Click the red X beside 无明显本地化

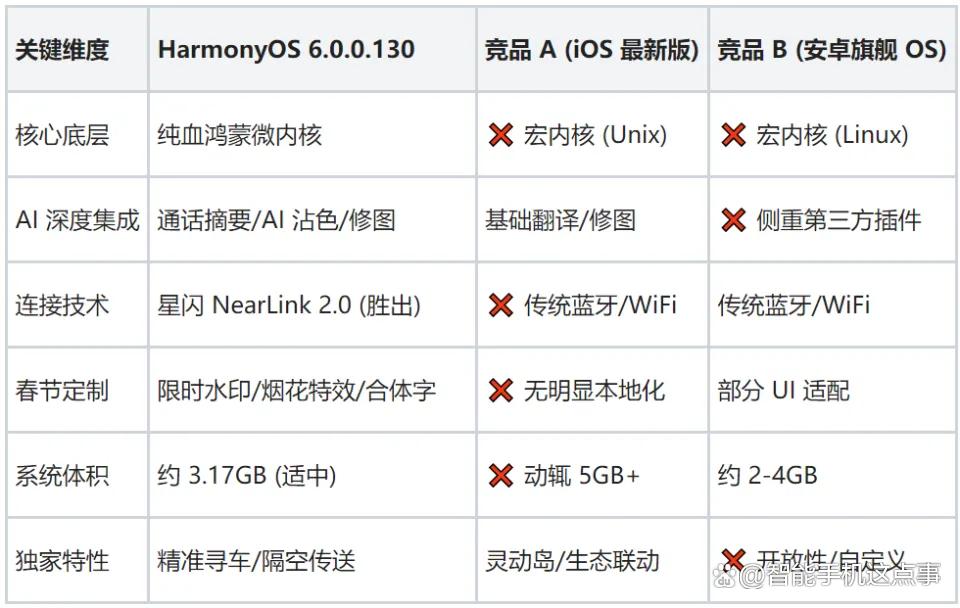[501, 390]
